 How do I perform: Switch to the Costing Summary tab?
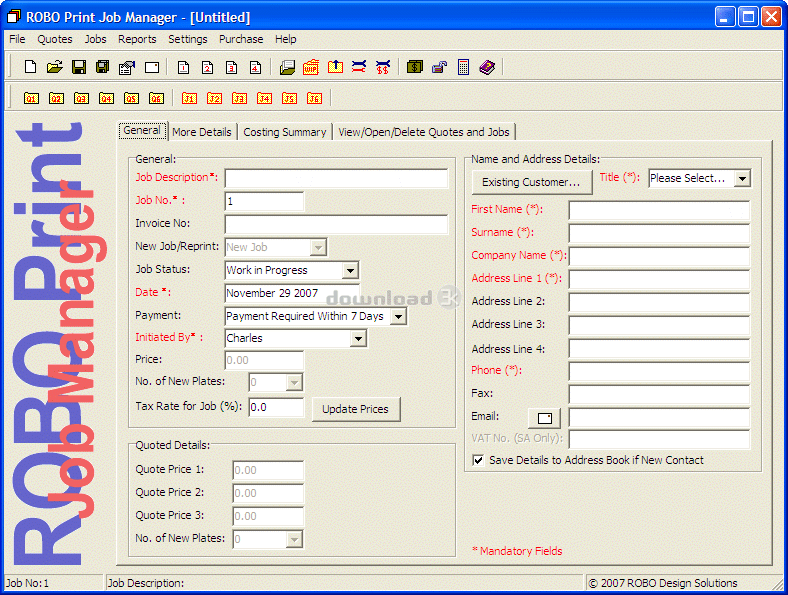point(285,132)
